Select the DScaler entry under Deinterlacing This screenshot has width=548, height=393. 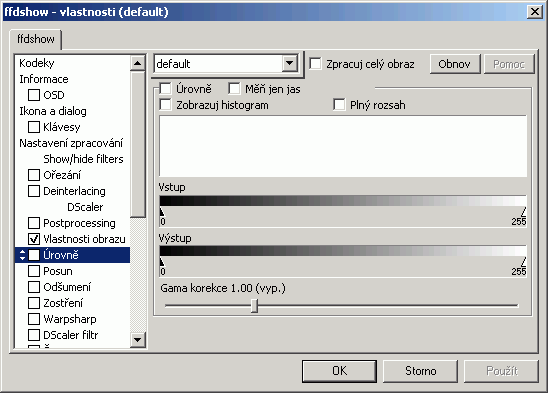point(85,207)
